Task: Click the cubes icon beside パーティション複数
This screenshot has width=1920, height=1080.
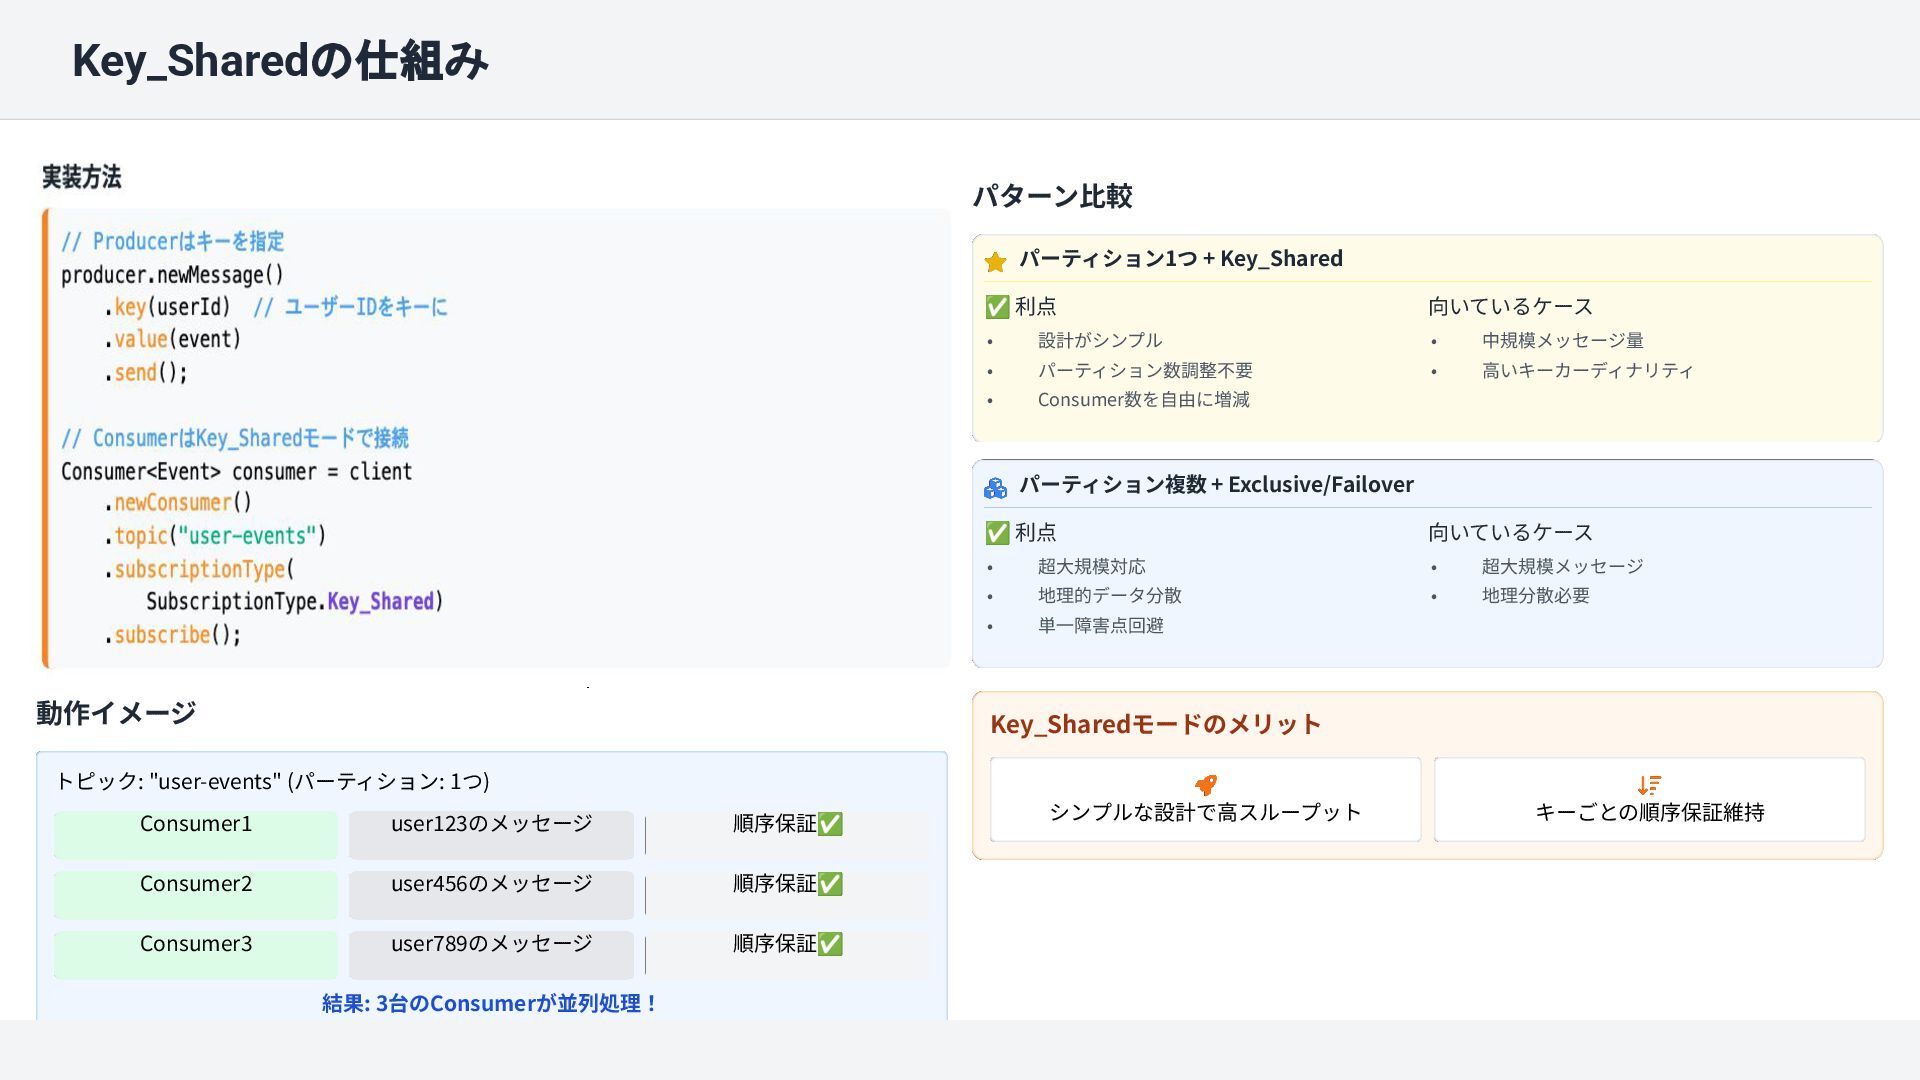Action: [995, 488]
